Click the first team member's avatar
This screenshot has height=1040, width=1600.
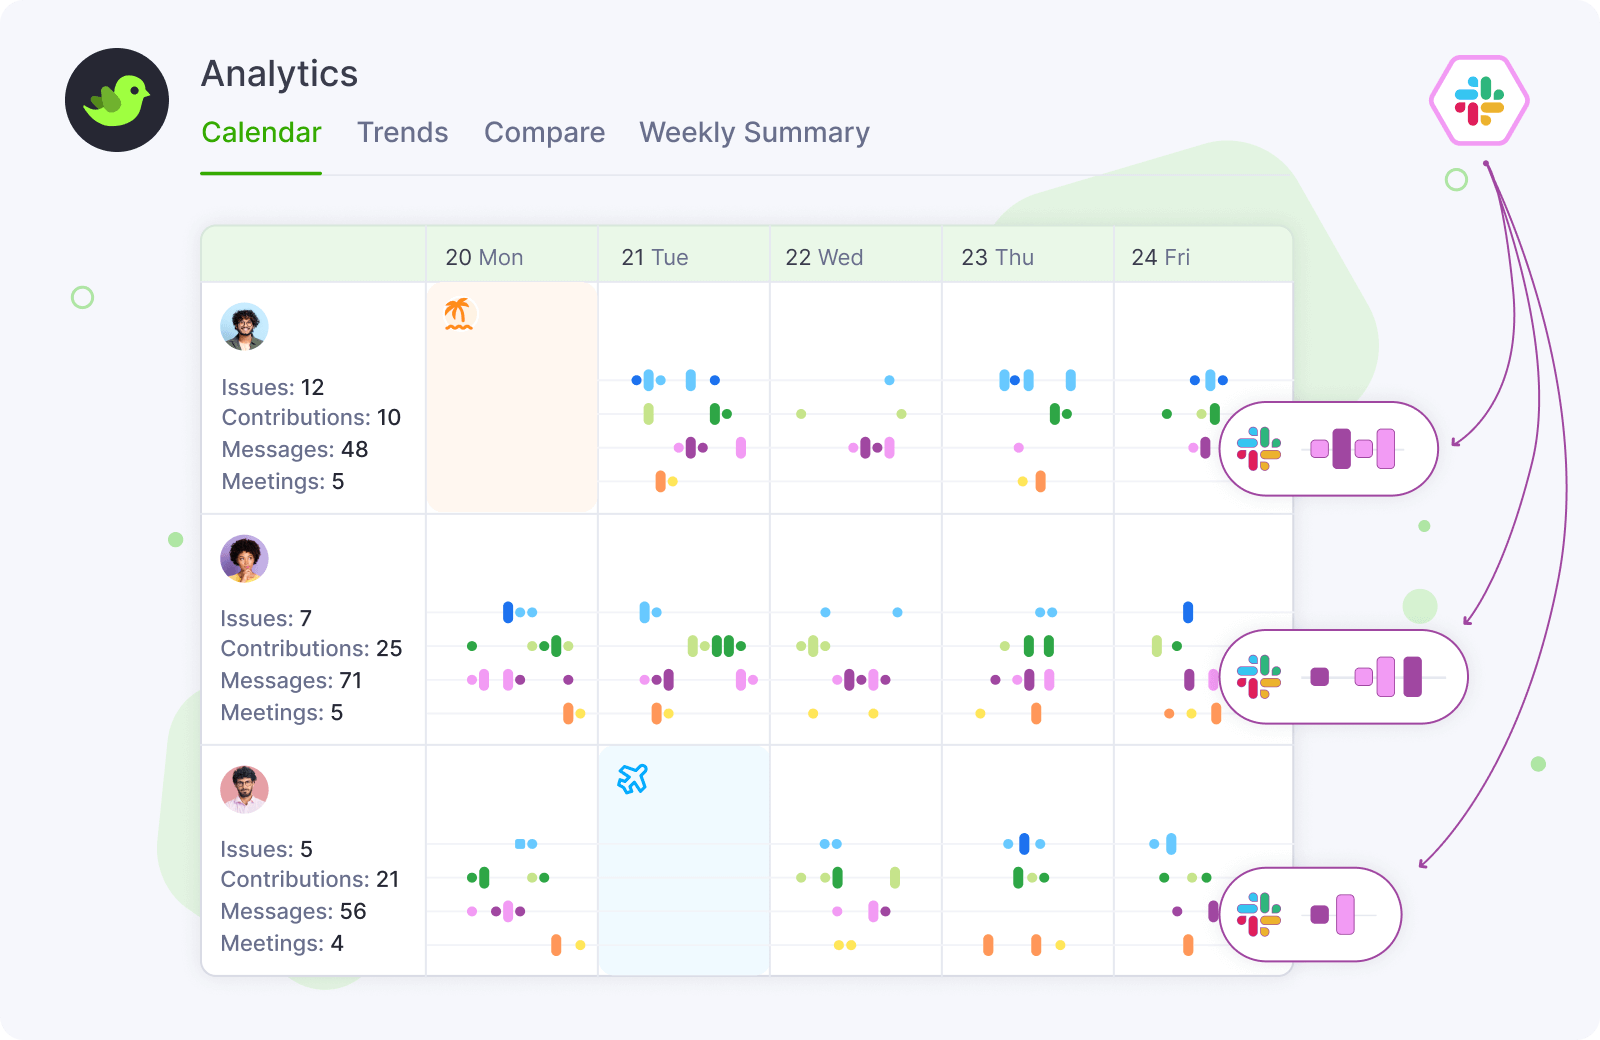pyautogui.click(x=244, y=327)
